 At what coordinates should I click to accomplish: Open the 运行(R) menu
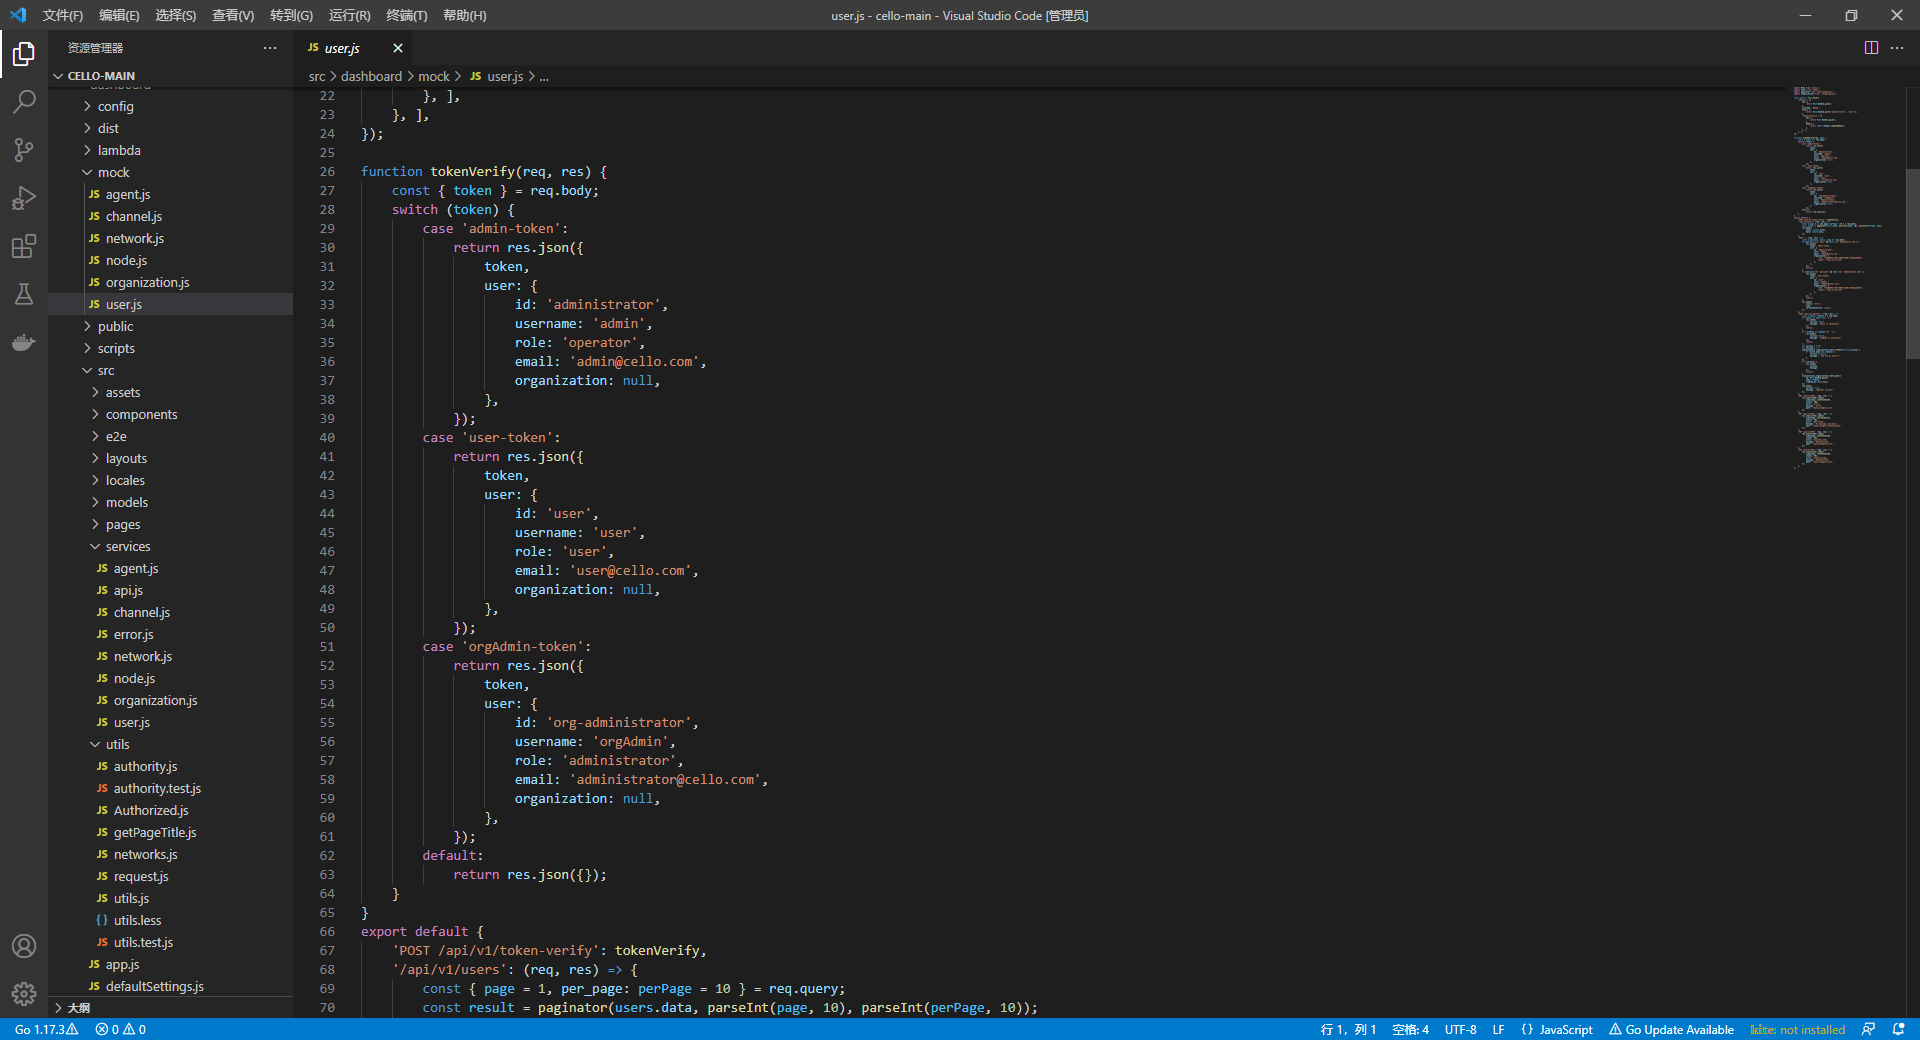pos(349,15)
